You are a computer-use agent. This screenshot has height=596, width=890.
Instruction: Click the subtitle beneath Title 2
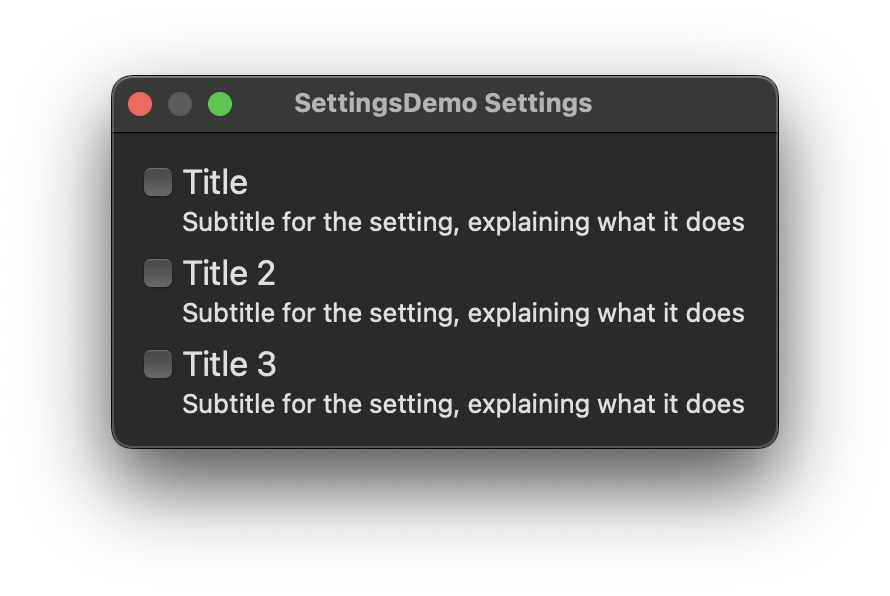pyautogui.click(x=462, y=313)
